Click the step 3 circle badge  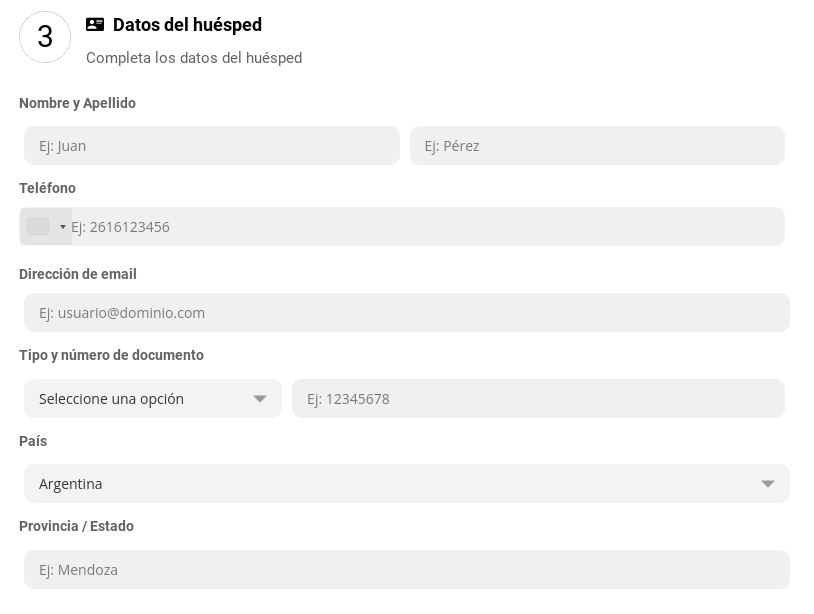point(45,37)
